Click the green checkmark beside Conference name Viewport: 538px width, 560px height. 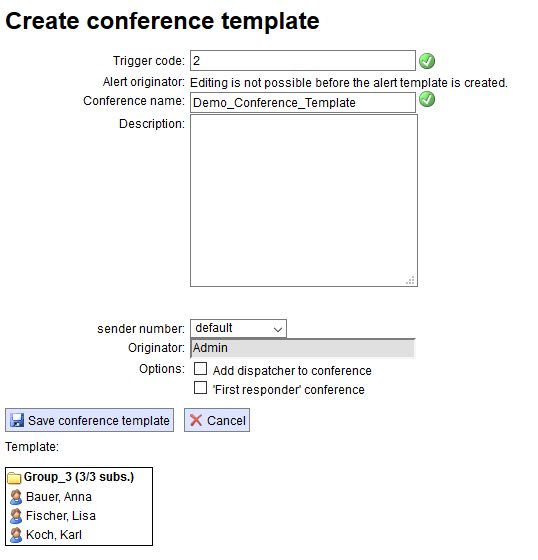tap(427, 99)
